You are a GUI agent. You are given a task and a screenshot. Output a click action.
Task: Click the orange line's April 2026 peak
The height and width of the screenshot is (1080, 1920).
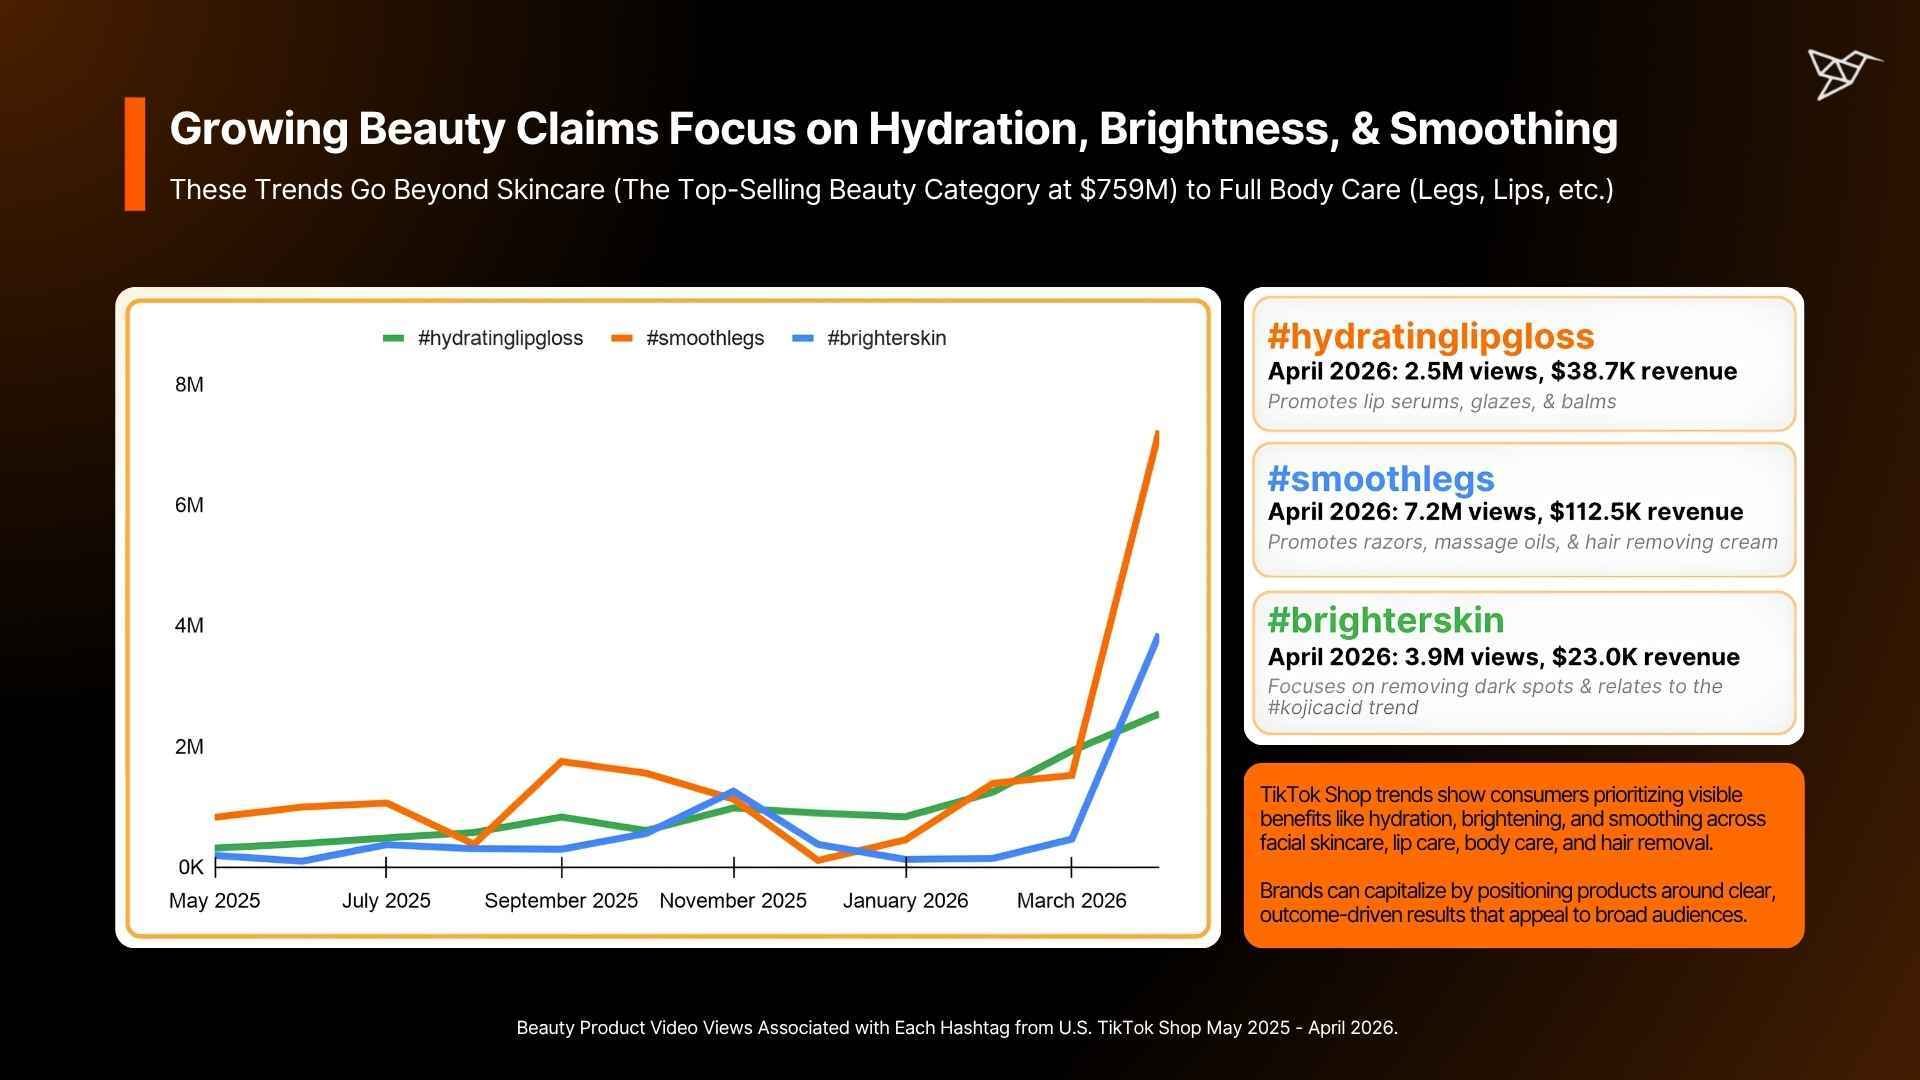tap(1156, 436)
